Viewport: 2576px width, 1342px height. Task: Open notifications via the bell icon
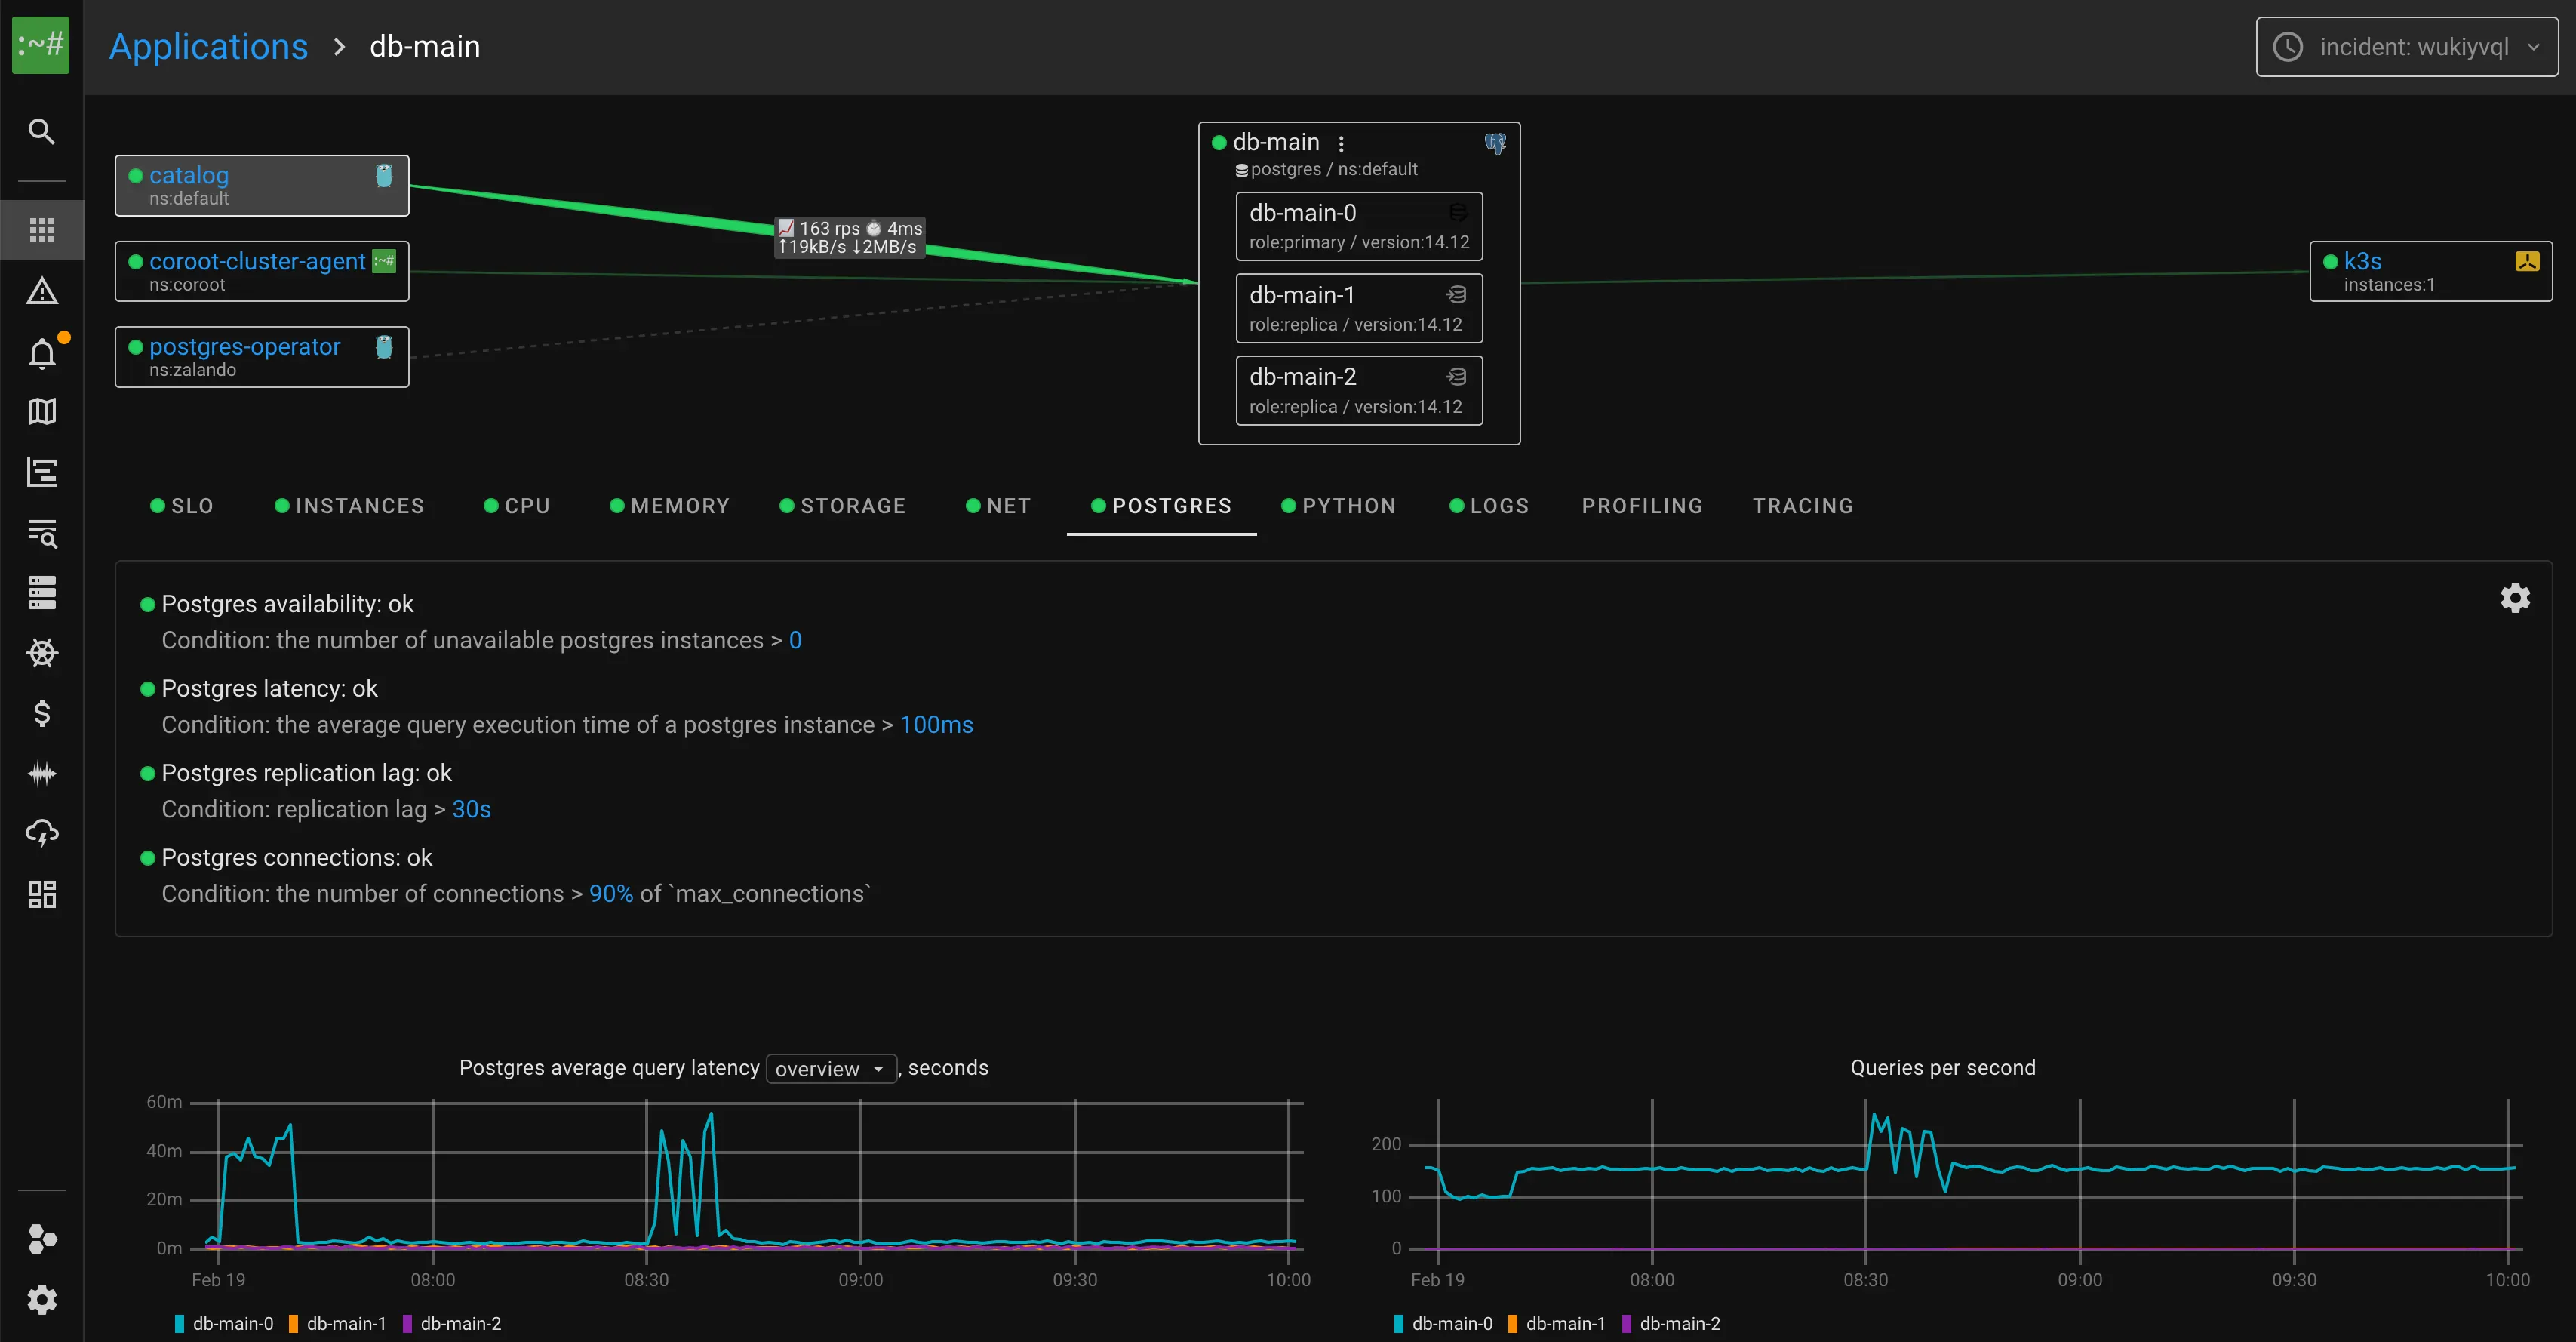(41, 353)
